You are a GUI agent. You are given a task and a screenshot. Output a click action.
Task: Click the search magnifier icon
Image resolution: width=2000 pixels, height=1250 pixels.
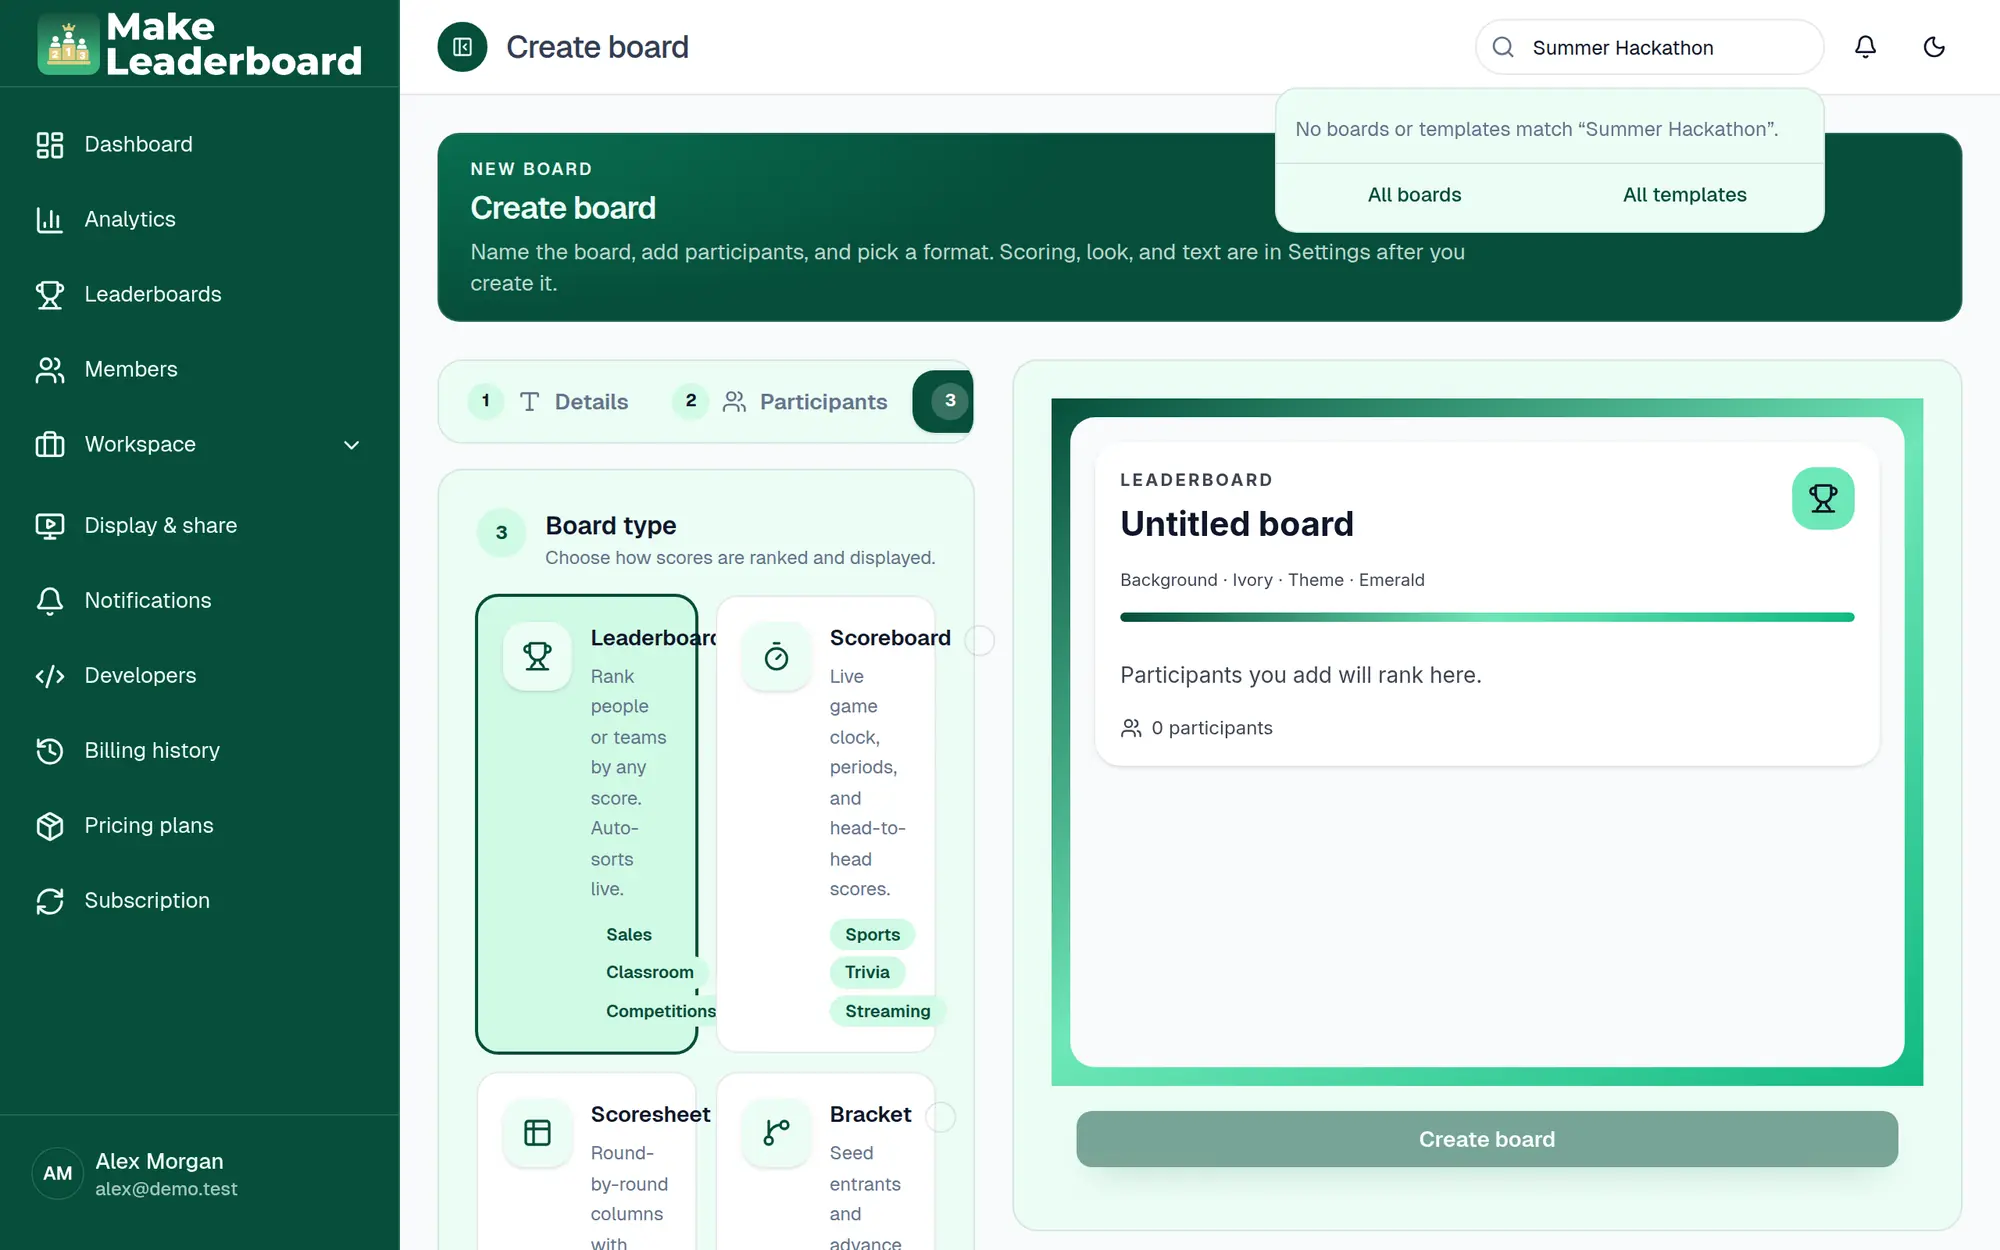(x=1503, y=47)
